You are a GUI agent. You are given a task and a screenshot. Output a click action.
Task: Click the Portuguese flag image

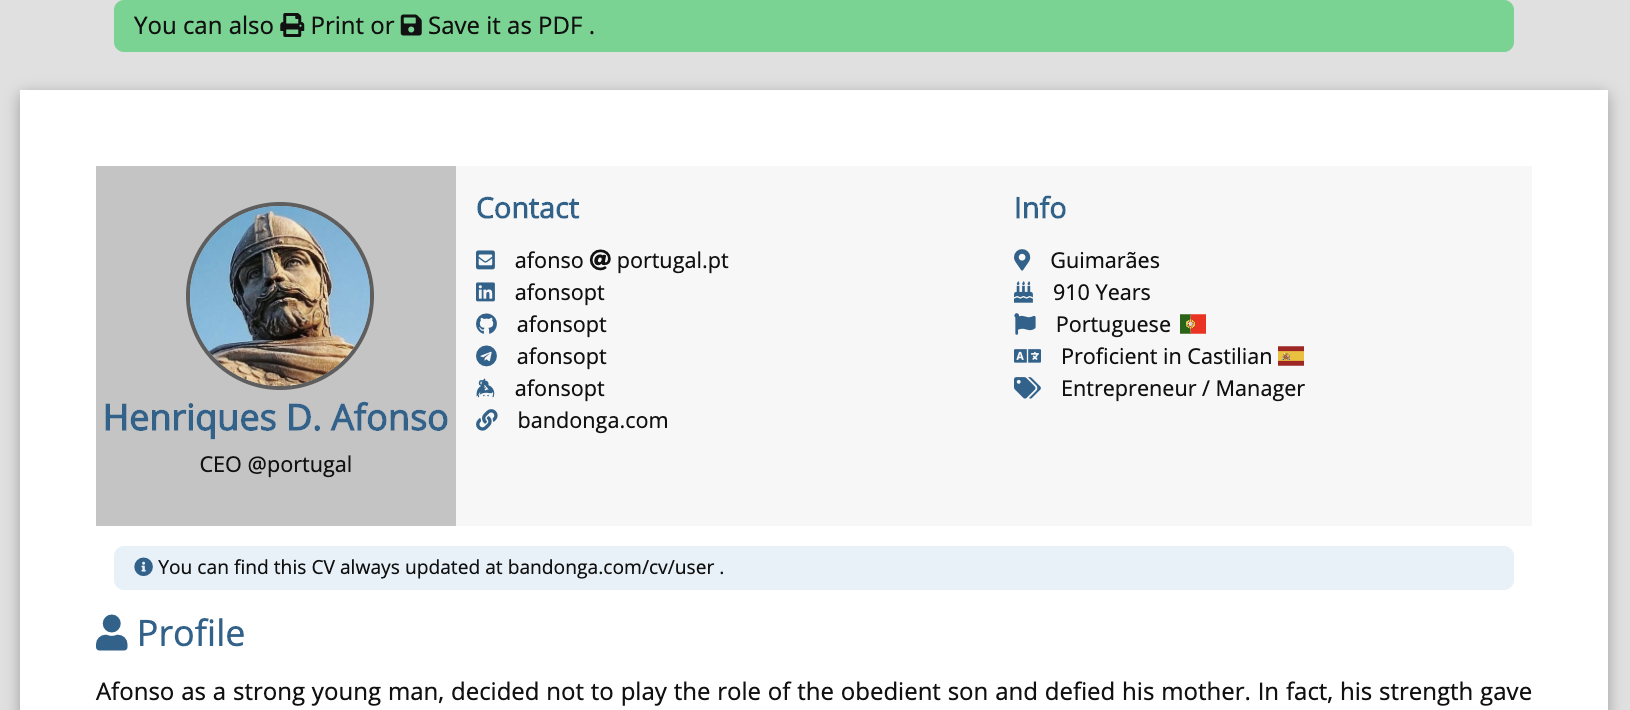1193,324
